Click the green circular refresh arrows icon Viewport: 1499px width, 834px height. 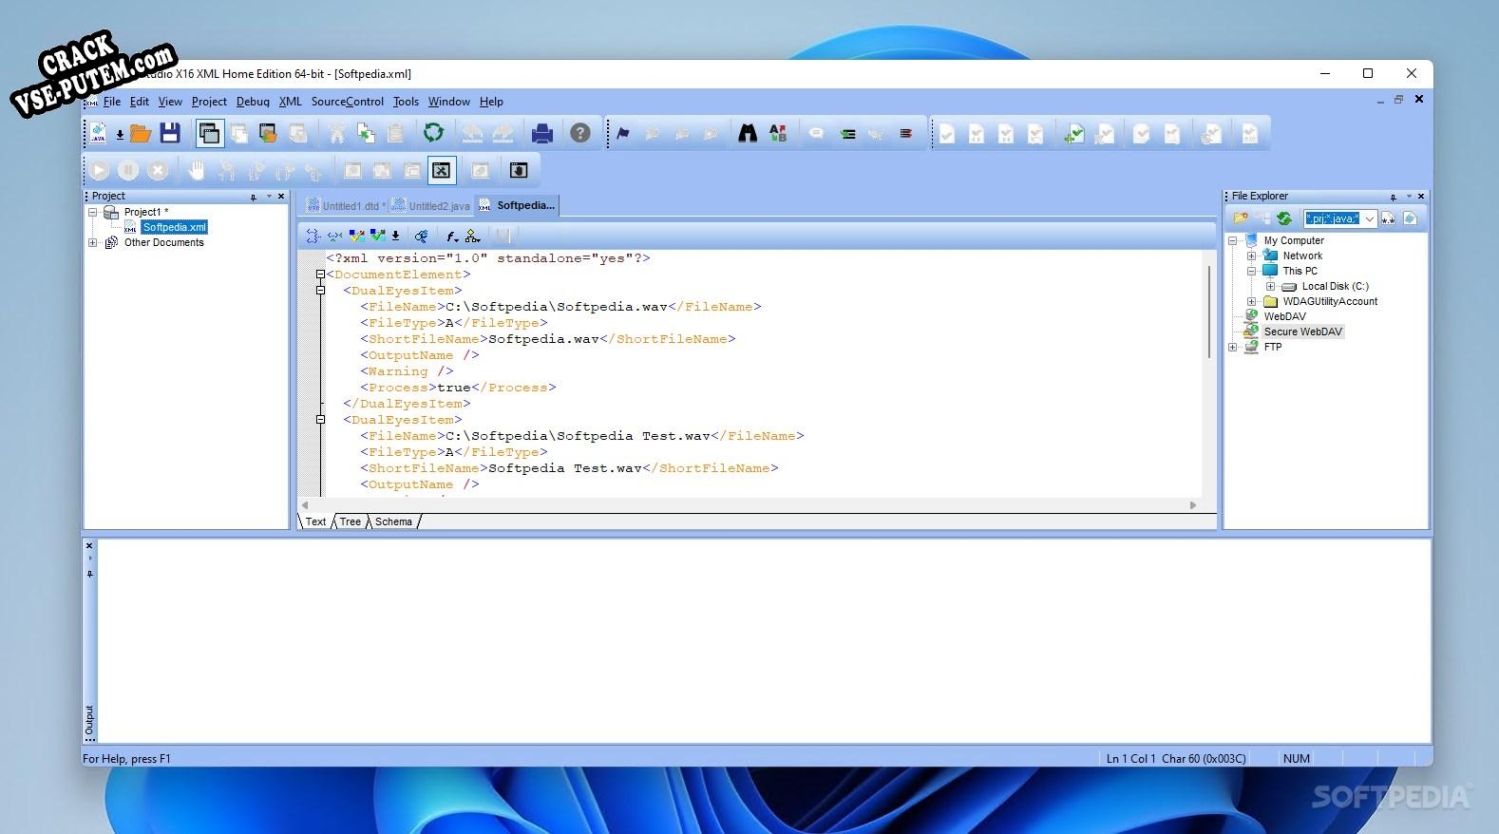[x=433, y=133]
